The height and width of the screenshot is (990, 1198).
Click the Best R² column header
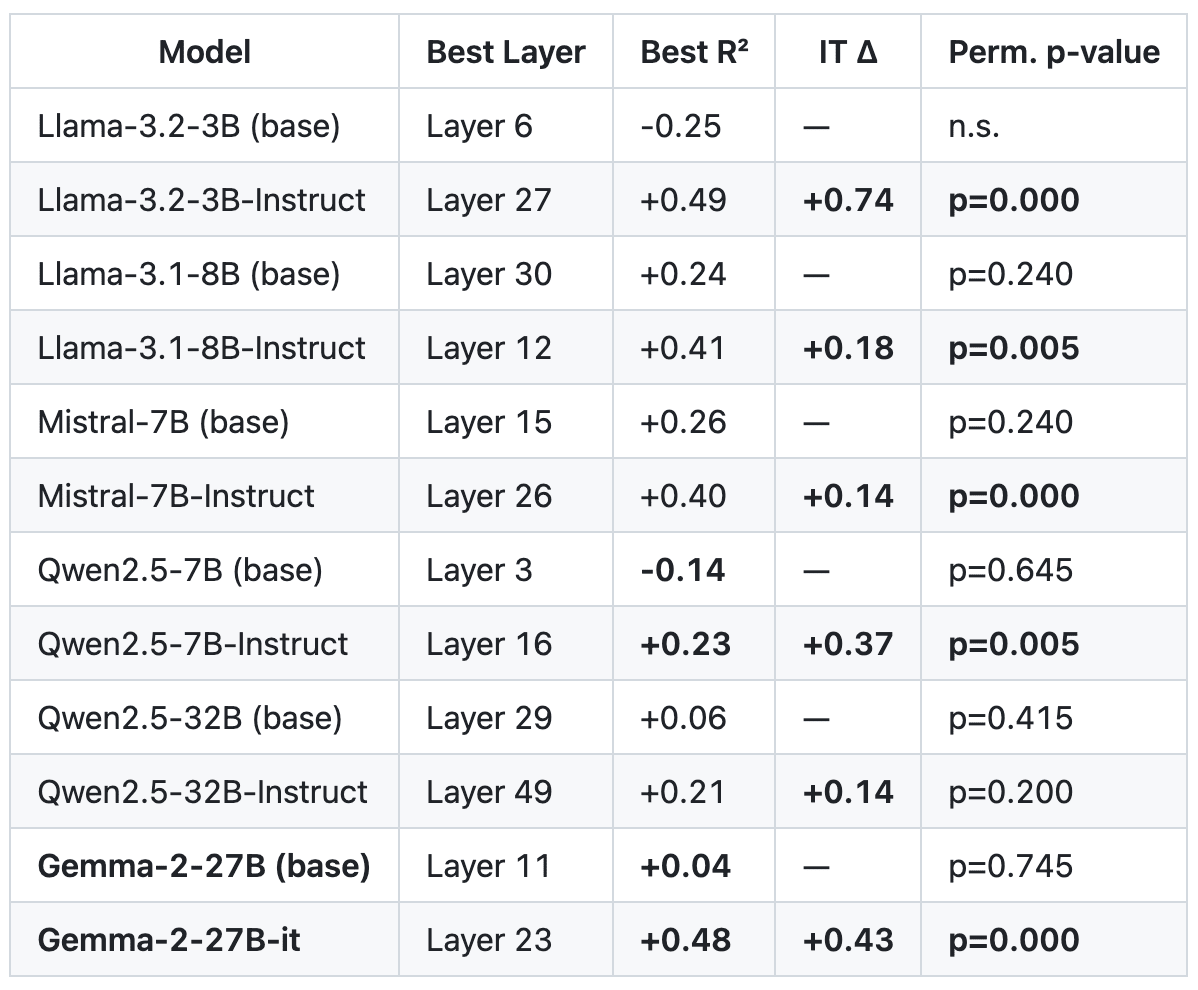695,52
